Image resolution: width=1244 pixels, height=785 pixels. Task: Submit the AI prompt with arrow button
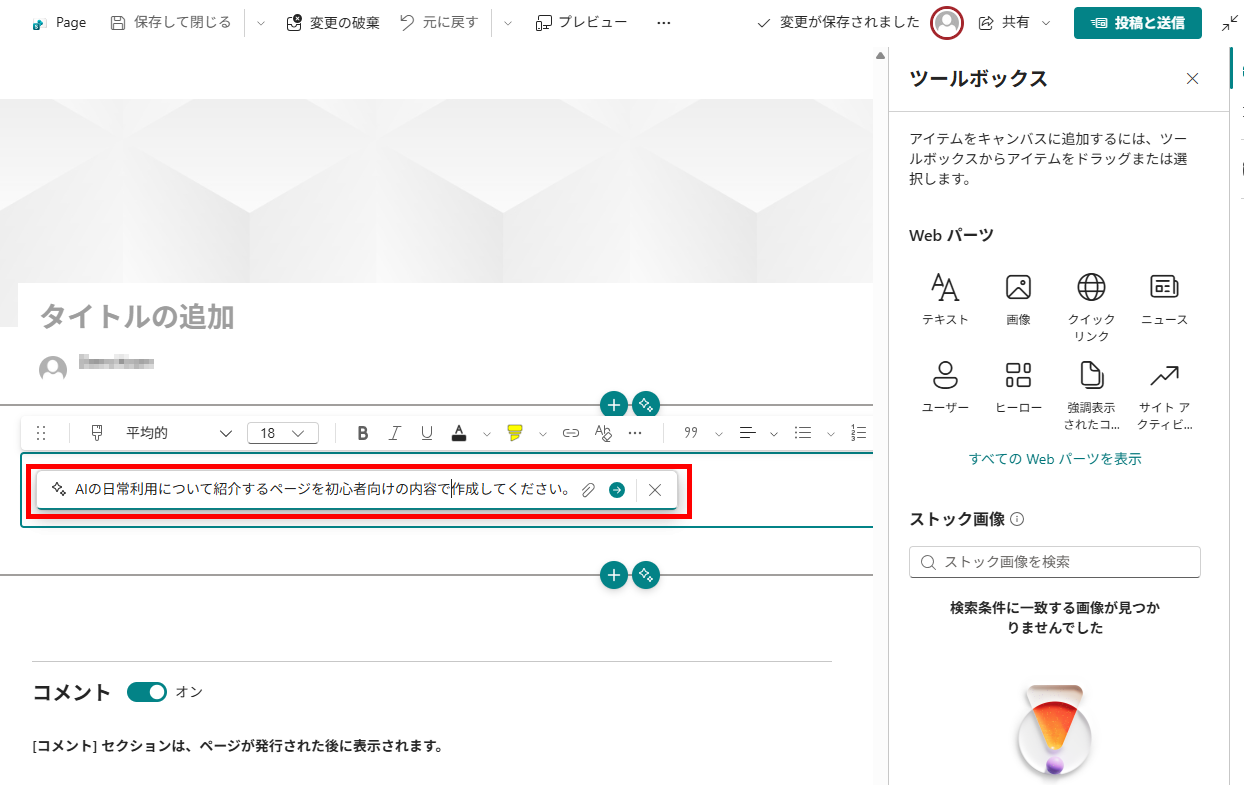click(617, 490)
